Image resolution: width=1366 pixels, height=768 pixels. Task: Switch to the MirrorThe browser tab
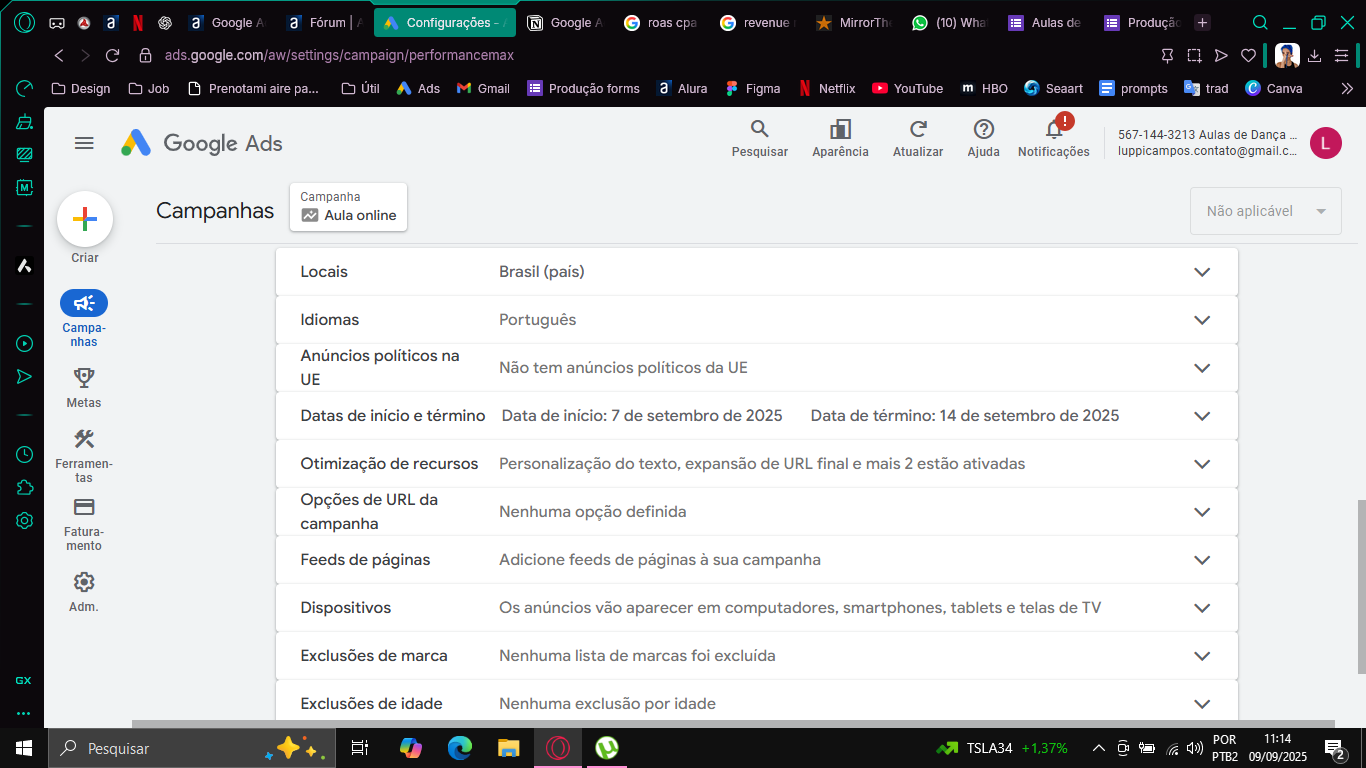(x=853, y=22)
